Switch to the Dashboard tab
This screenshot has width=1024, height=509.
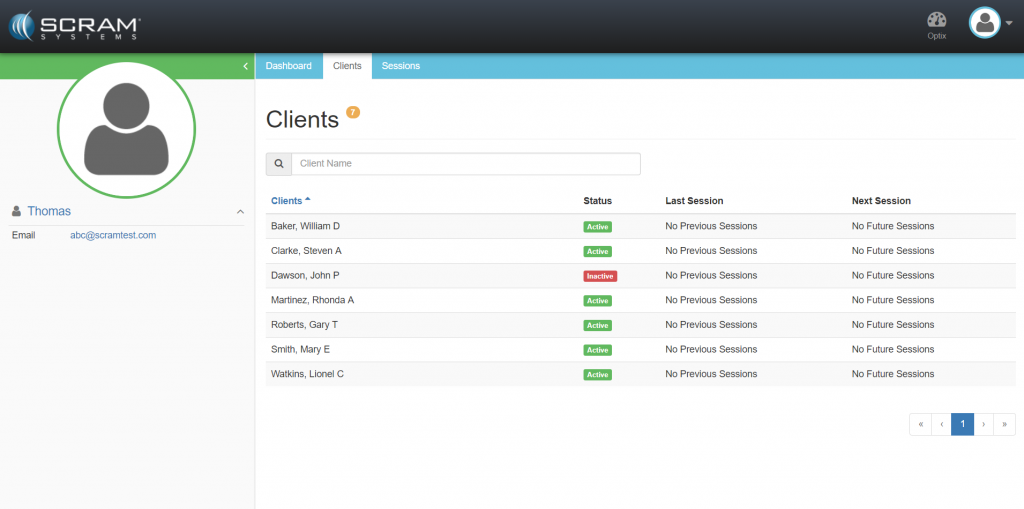[x=289, y=66]
